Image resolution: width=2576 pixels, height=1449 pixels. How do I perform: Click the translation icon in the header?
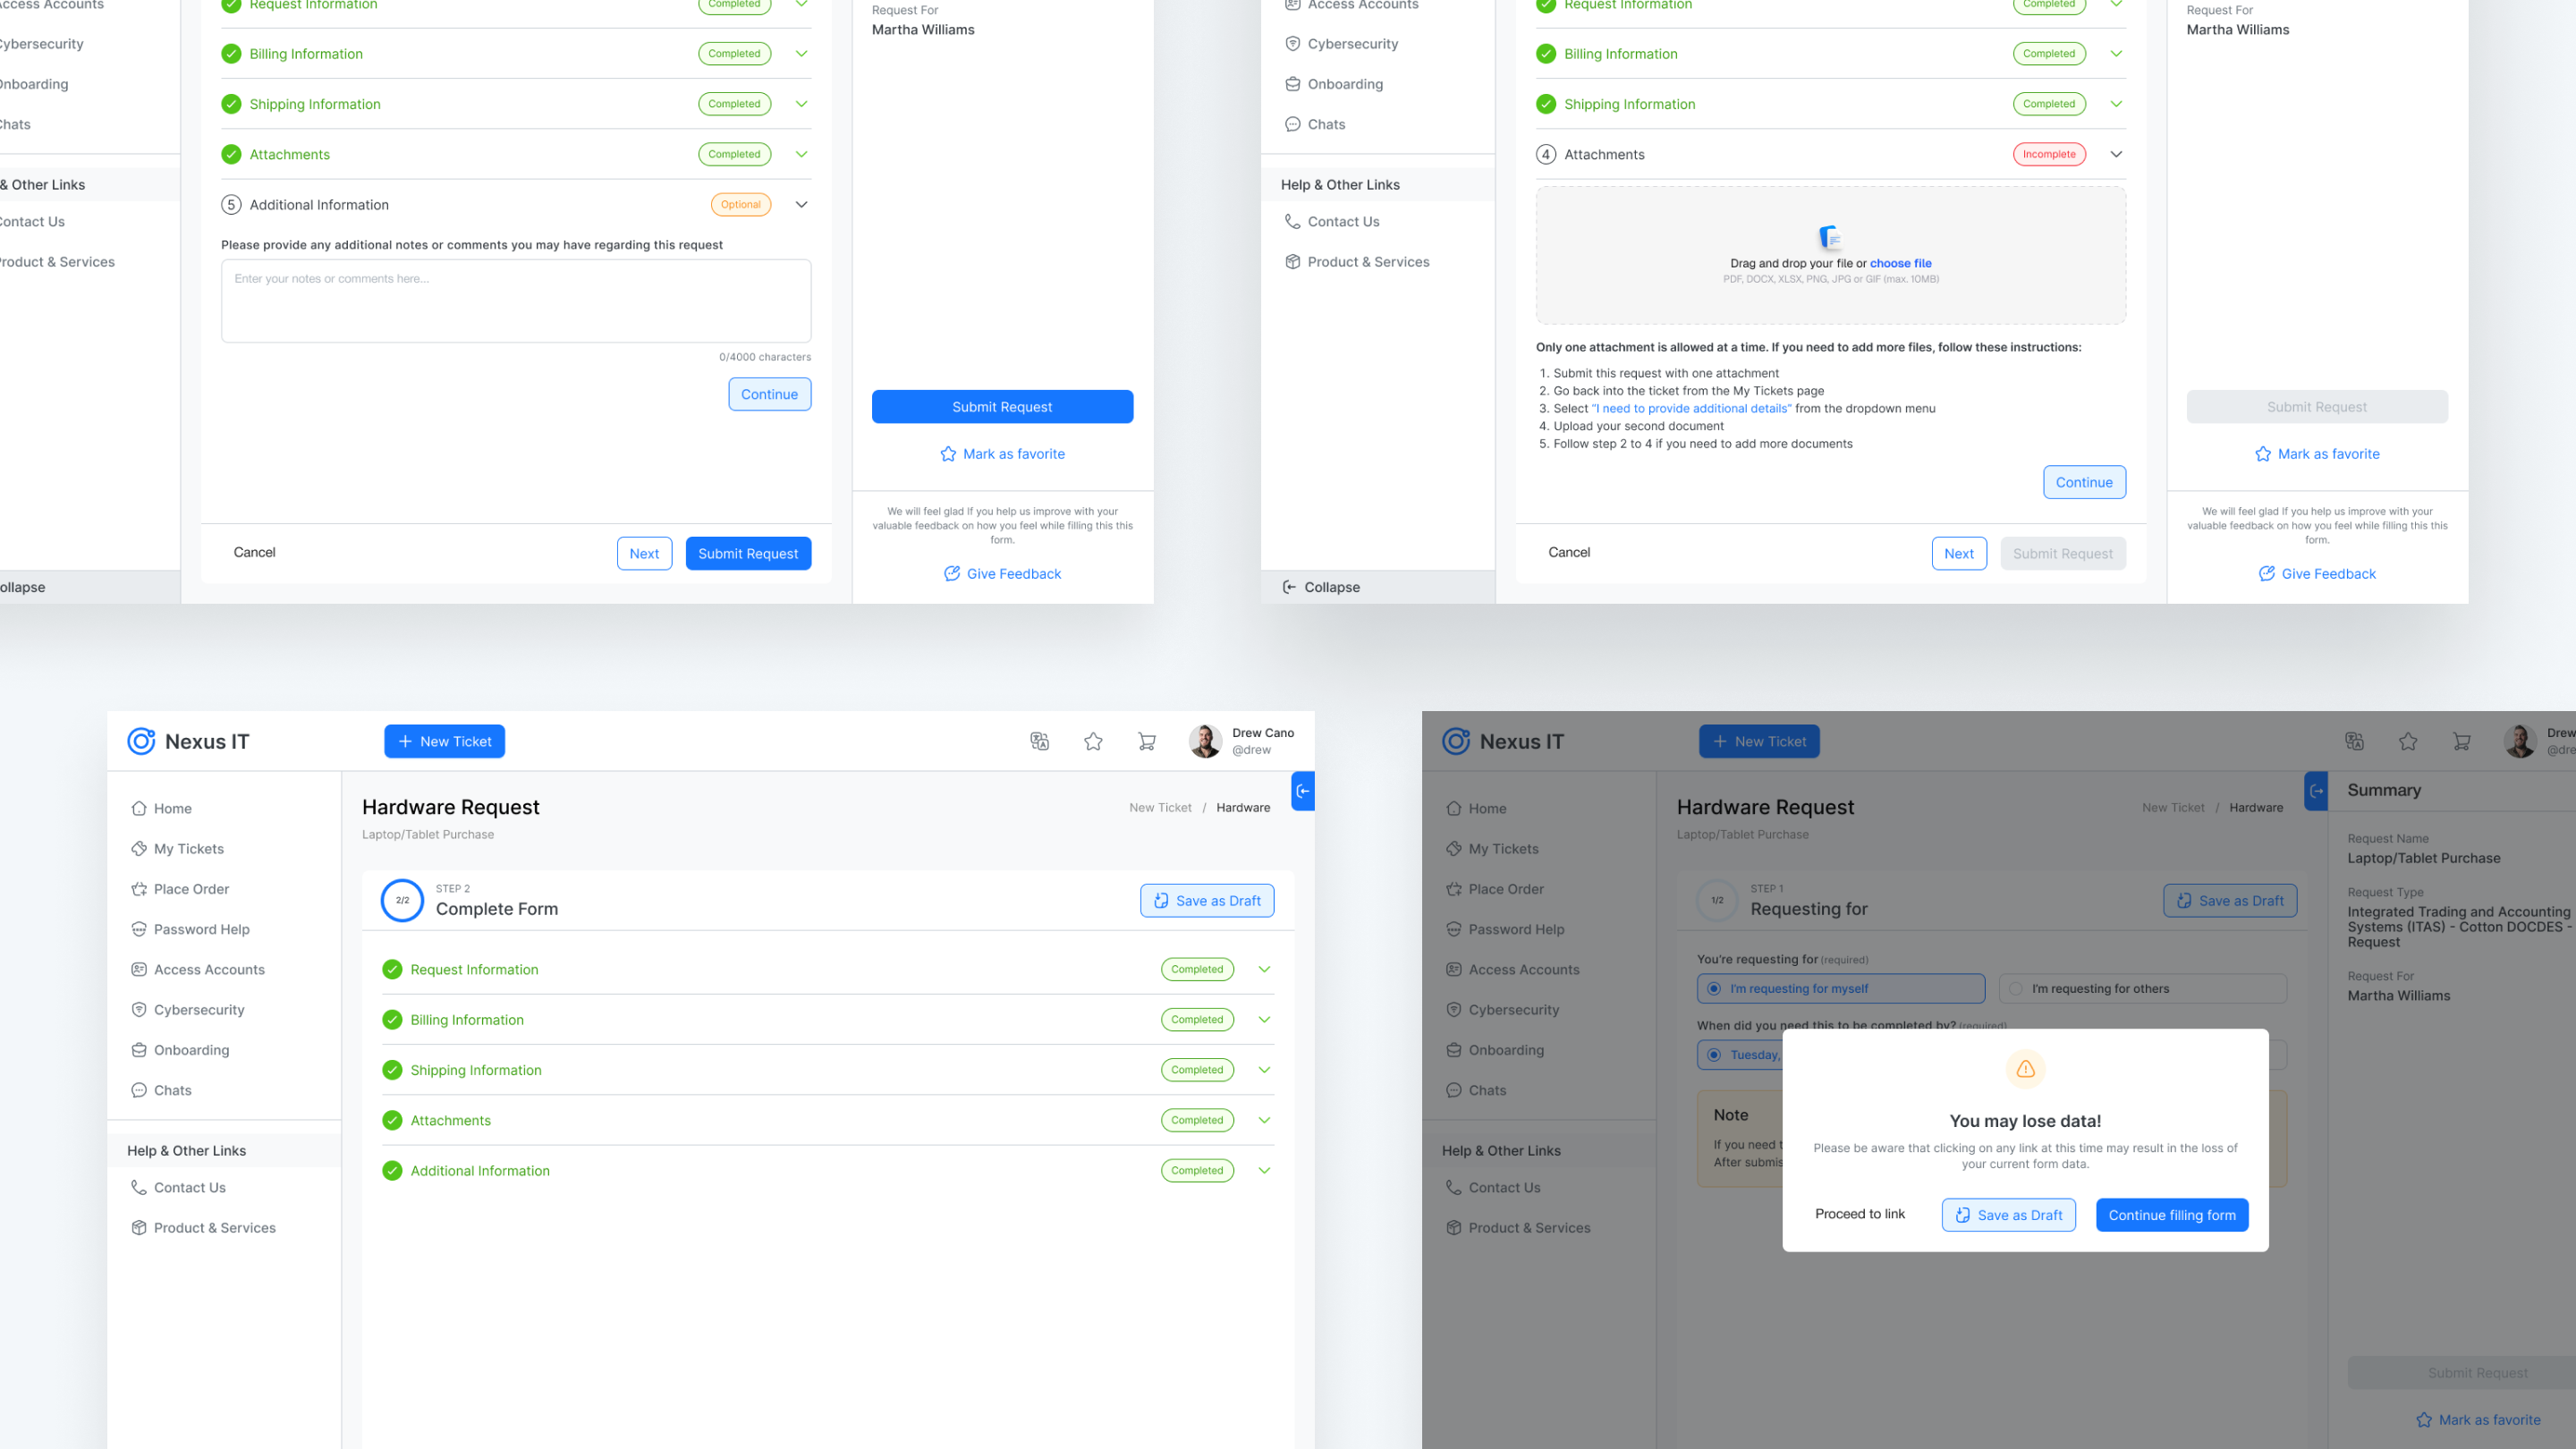tap(1040, 741)
